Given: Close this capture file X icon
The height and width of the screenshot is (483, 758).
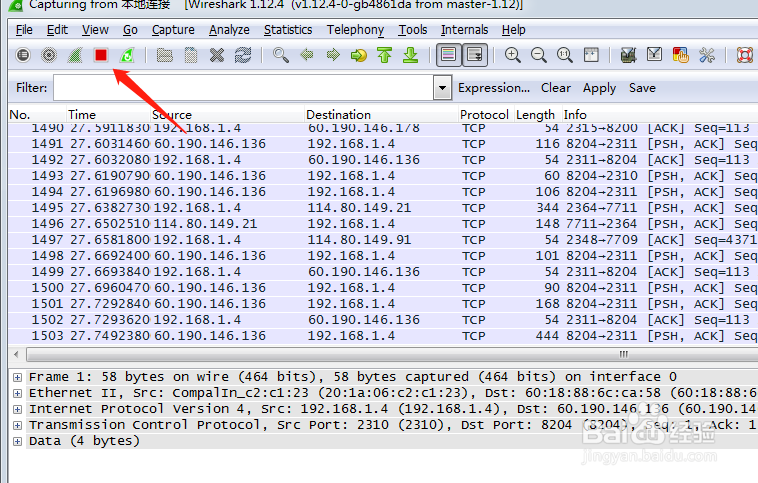Looking at the screenshot, I should (x=217, y=55).
